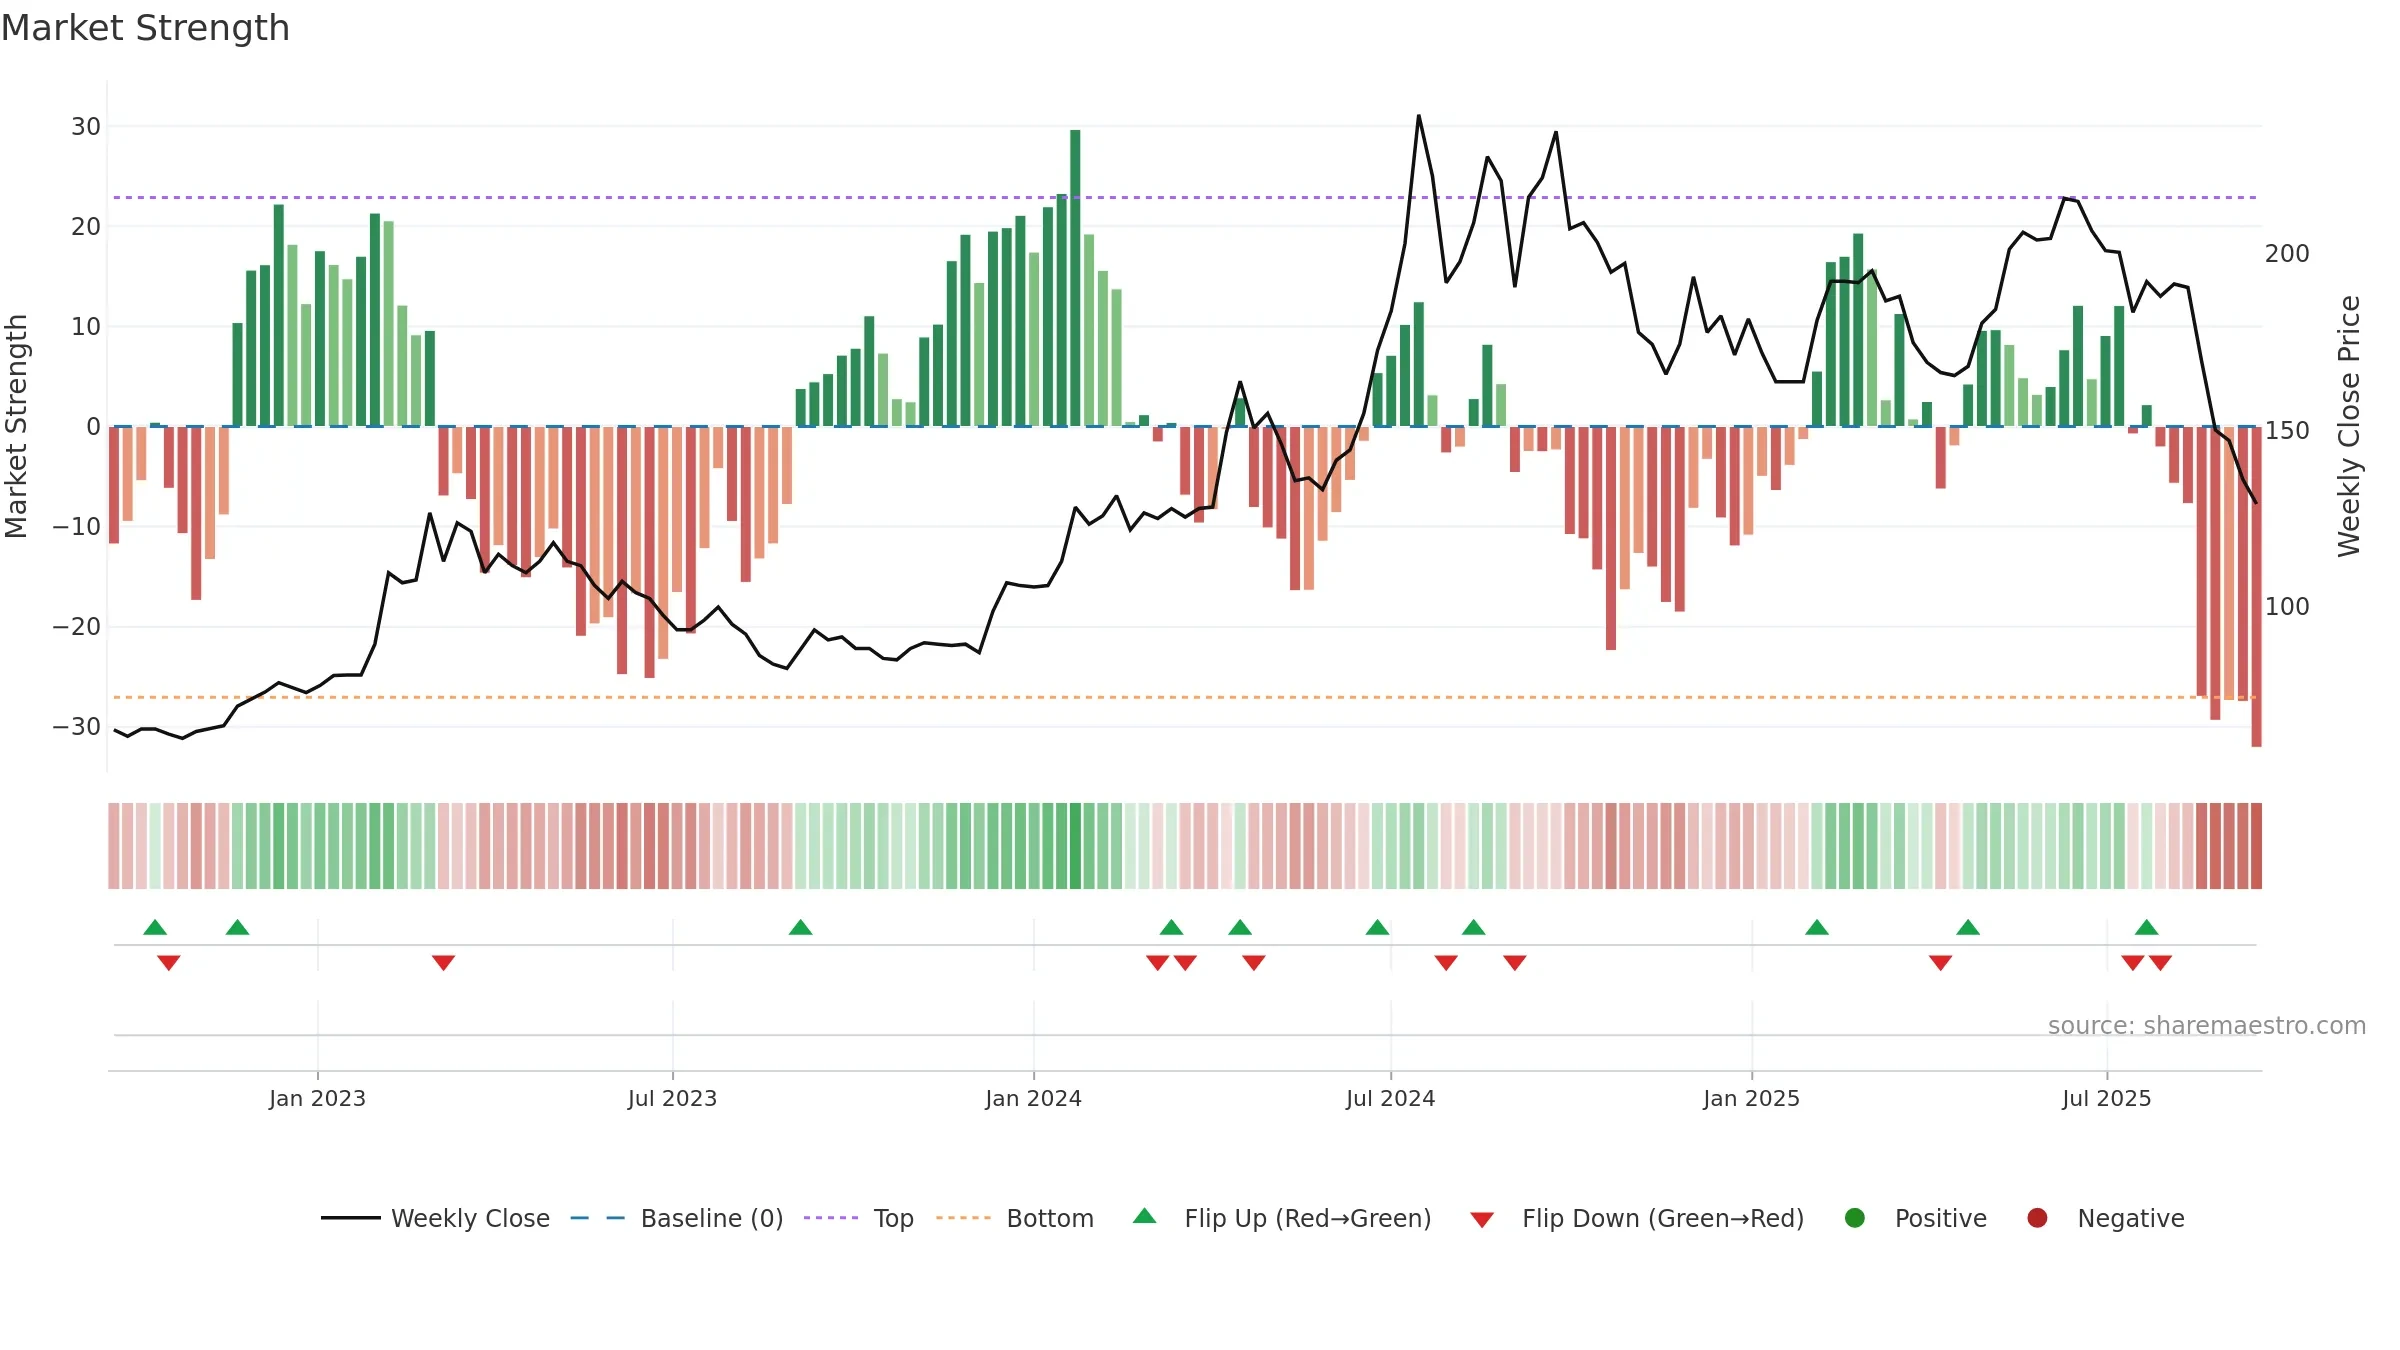Click the black Weekly Close line sample in legend
This screenshot has width=2400, height=1350.
[x=351, y=1218]
